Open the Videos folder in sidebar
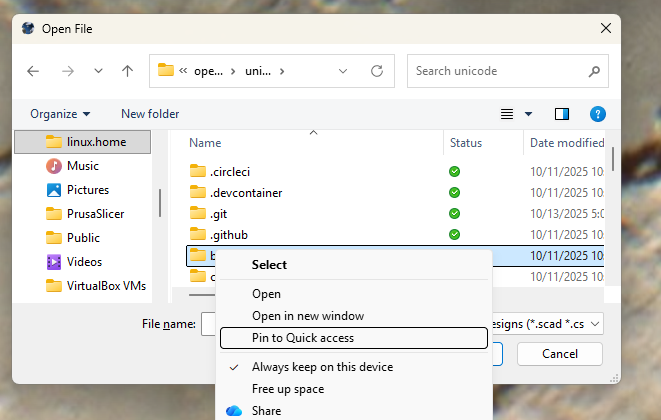 click(x=83, y=262)
